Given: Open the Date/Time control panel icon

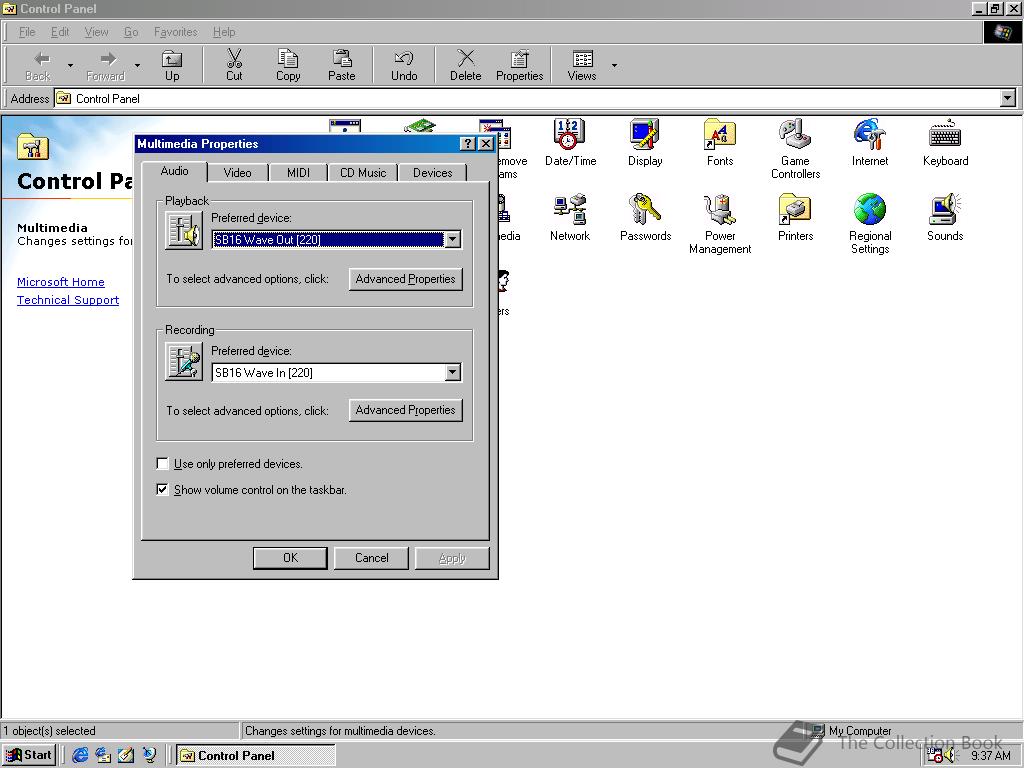Looking at the screenshot, I should (570, 142).
